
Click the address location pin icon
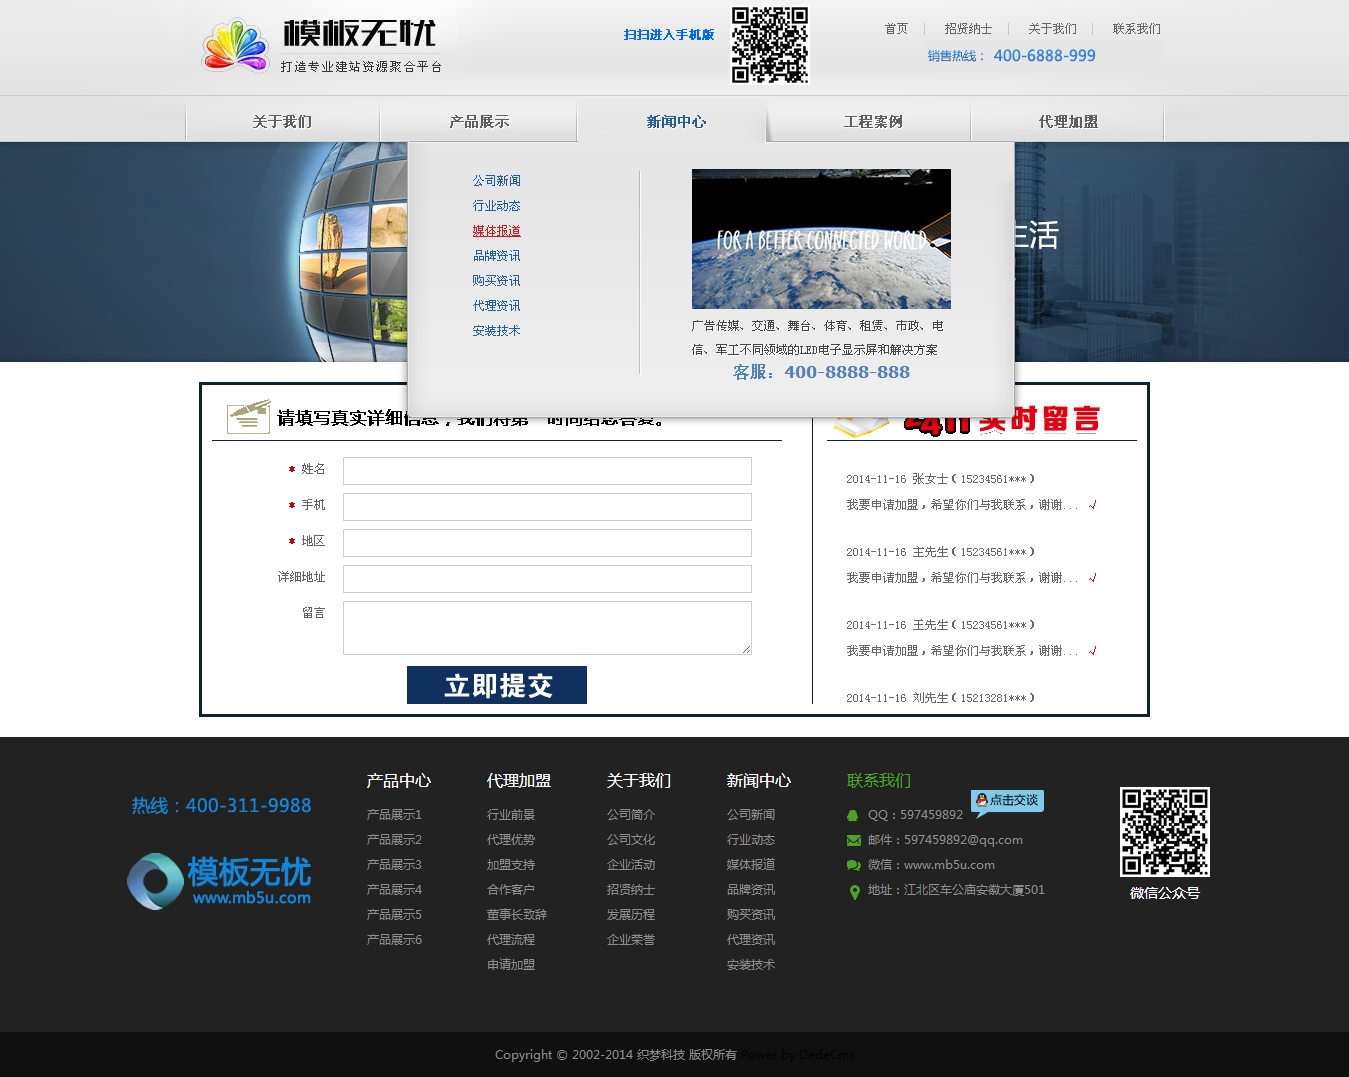(x=854, y=892)
